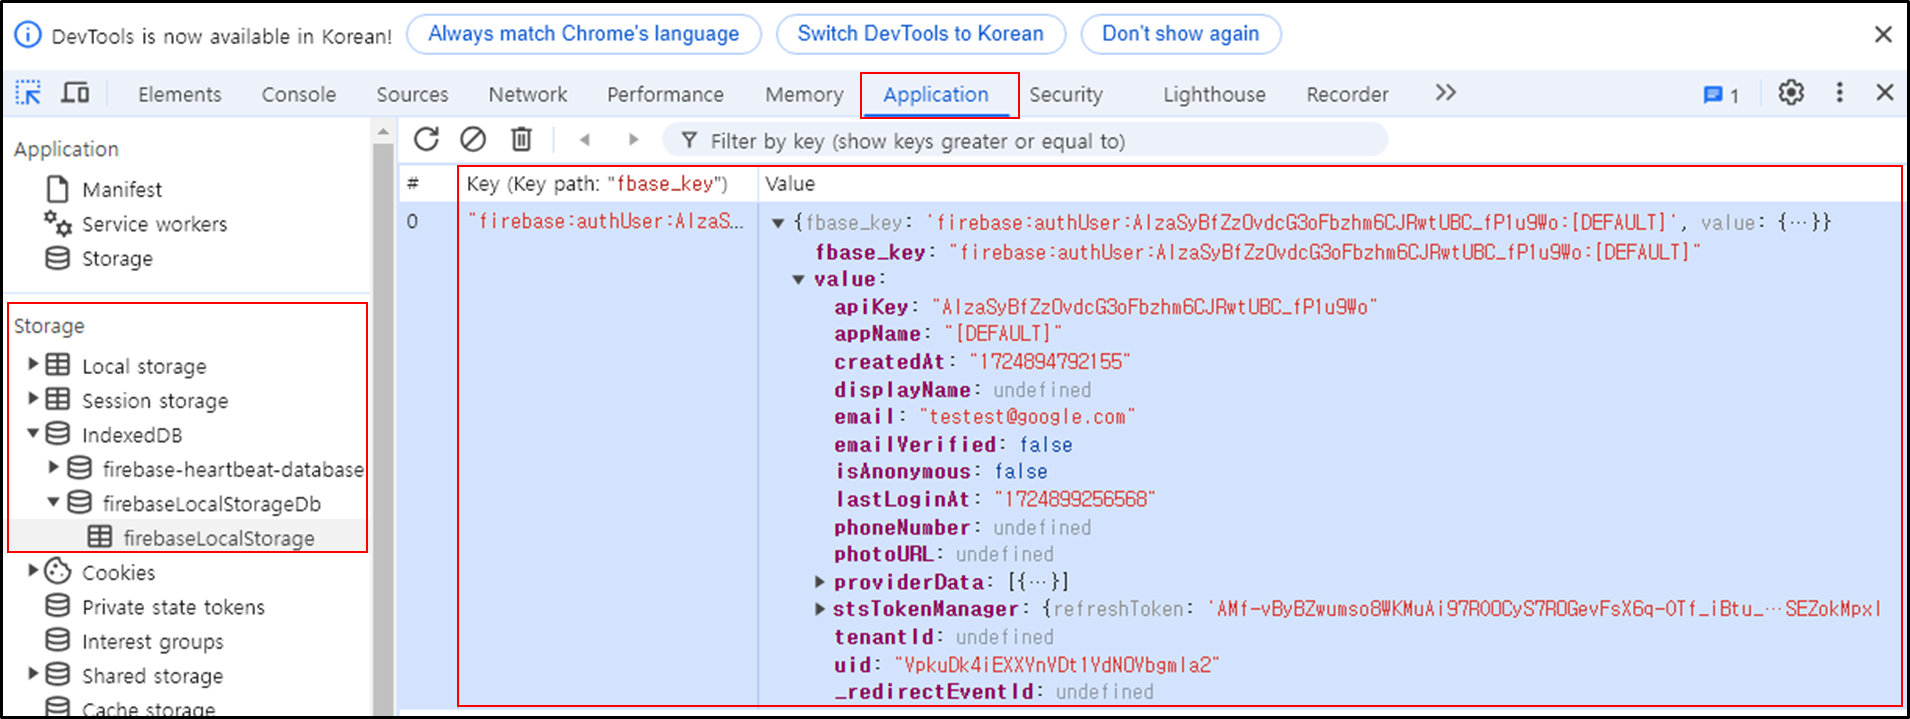This screenshot has height=719, width=1910.
Task: Click the firebaseLocalStorage table icon
Action: click(100, 537)
